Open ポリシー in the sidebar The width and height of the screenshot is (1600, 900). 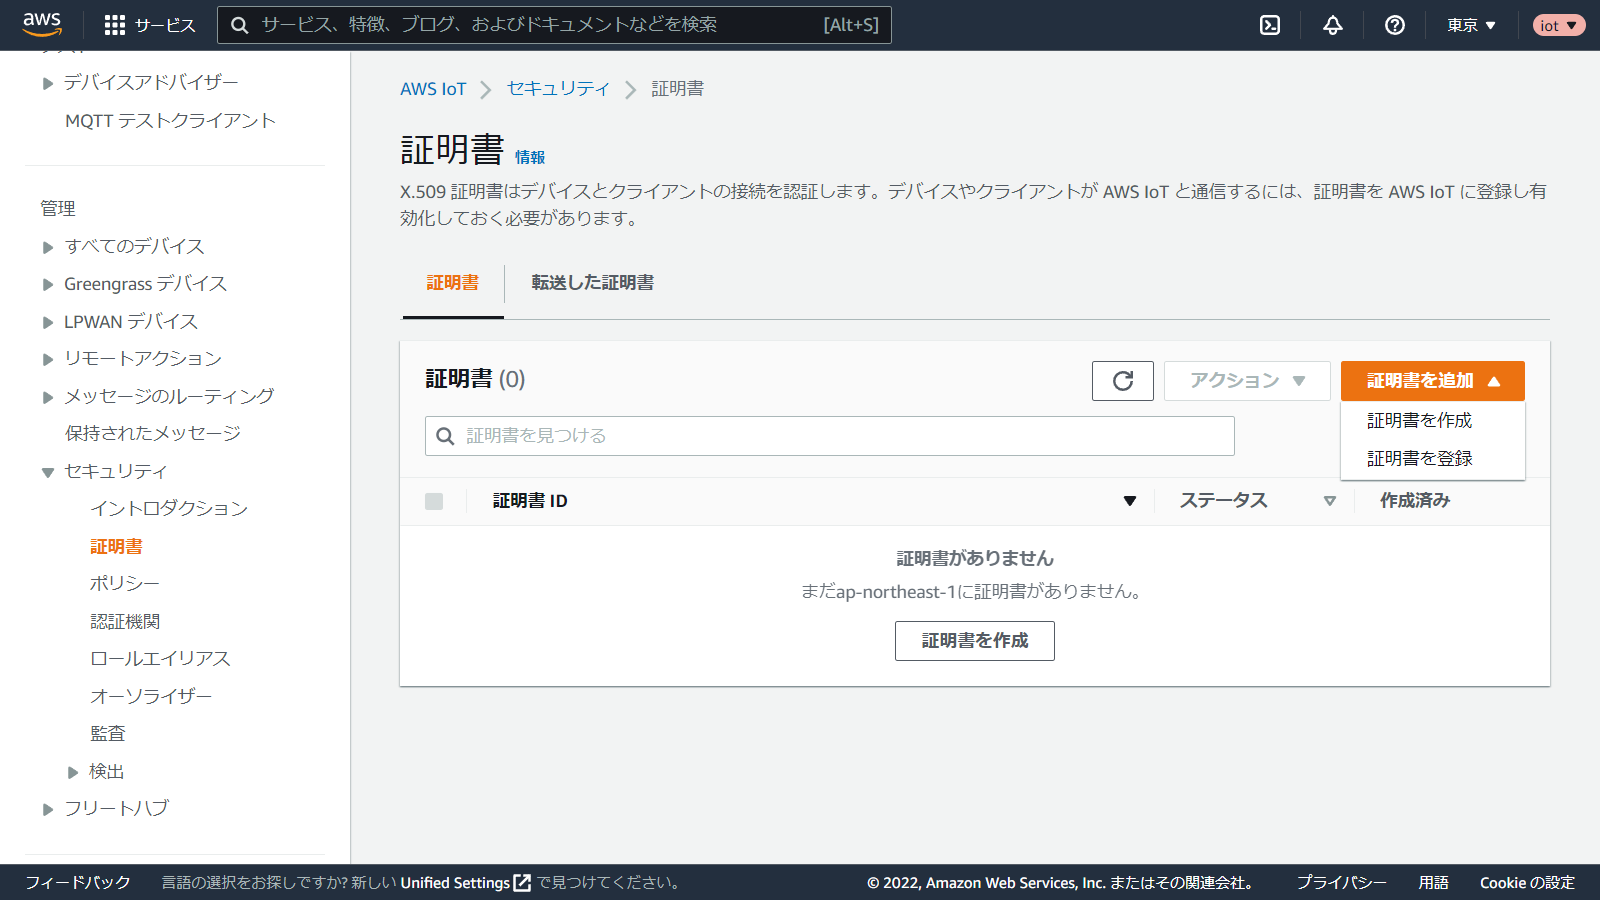click(x=125, y=584)
